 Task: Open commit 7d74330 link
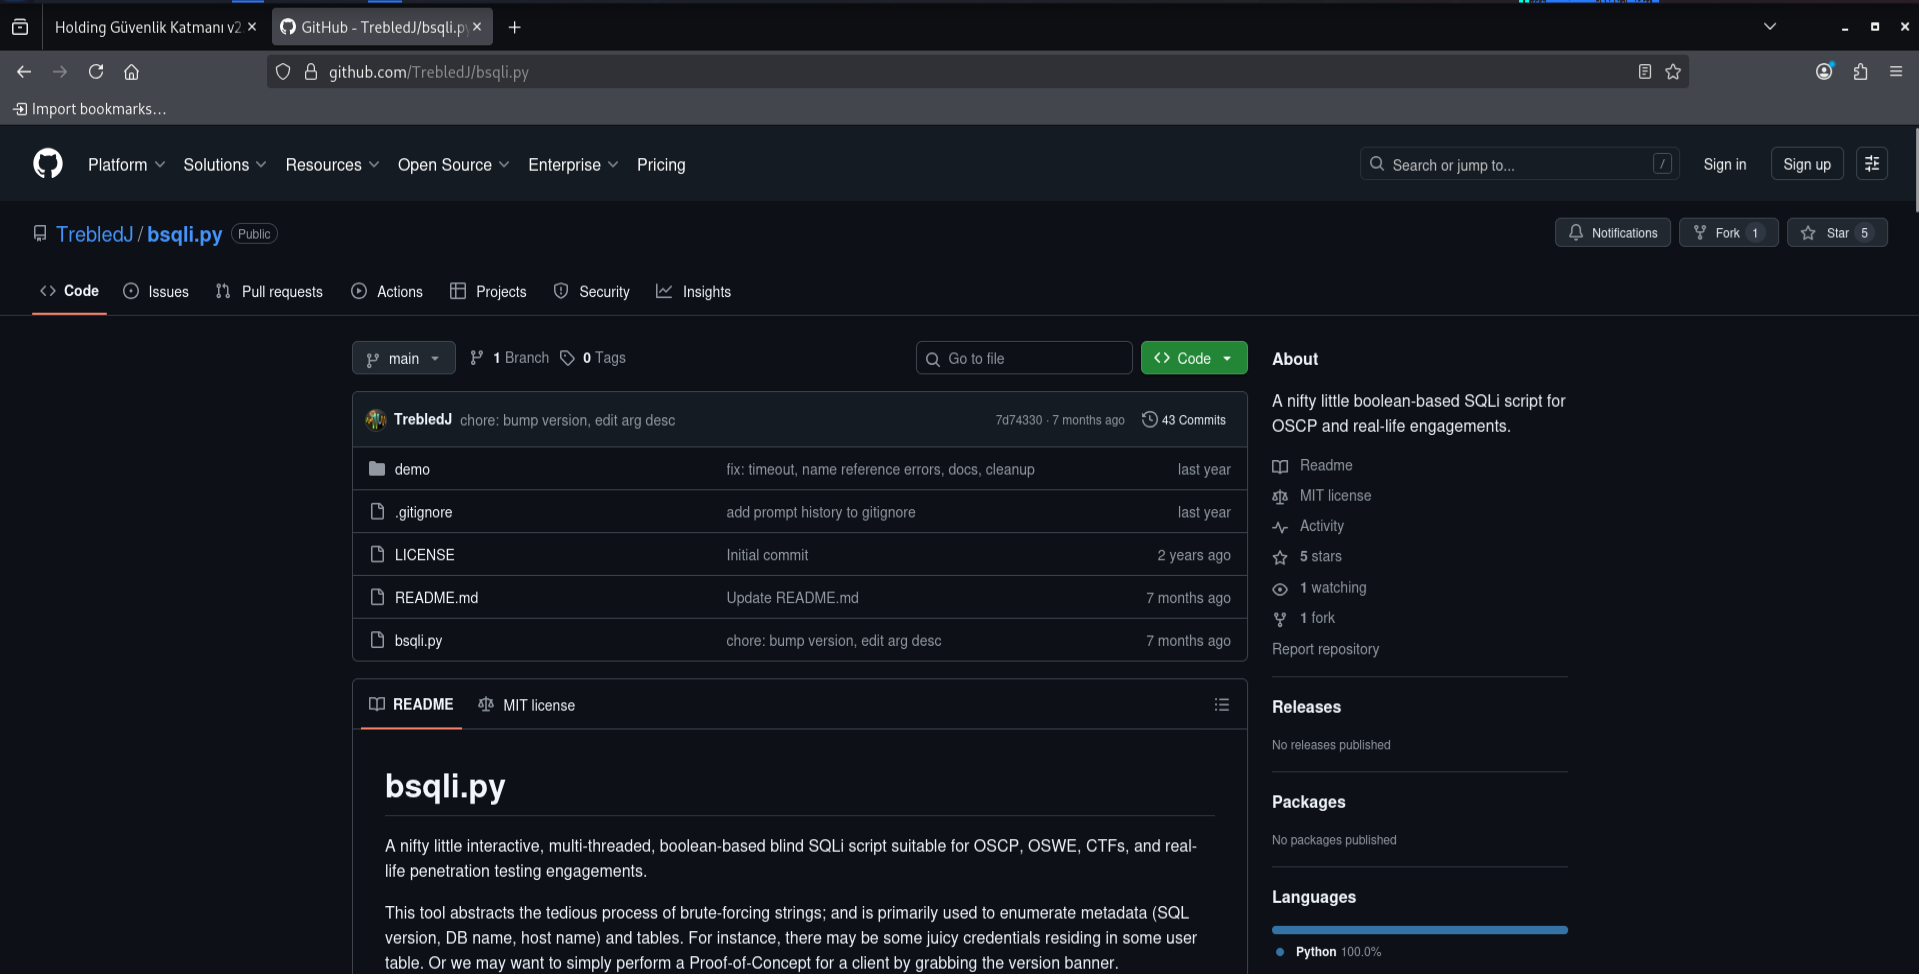1018,420
